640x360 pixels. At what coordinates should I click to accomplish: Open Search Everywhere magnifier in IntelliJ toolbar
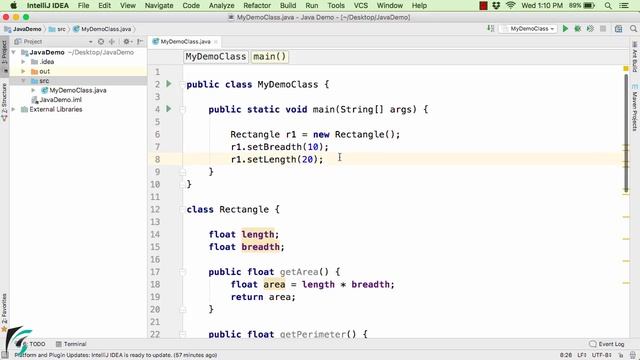633,29
